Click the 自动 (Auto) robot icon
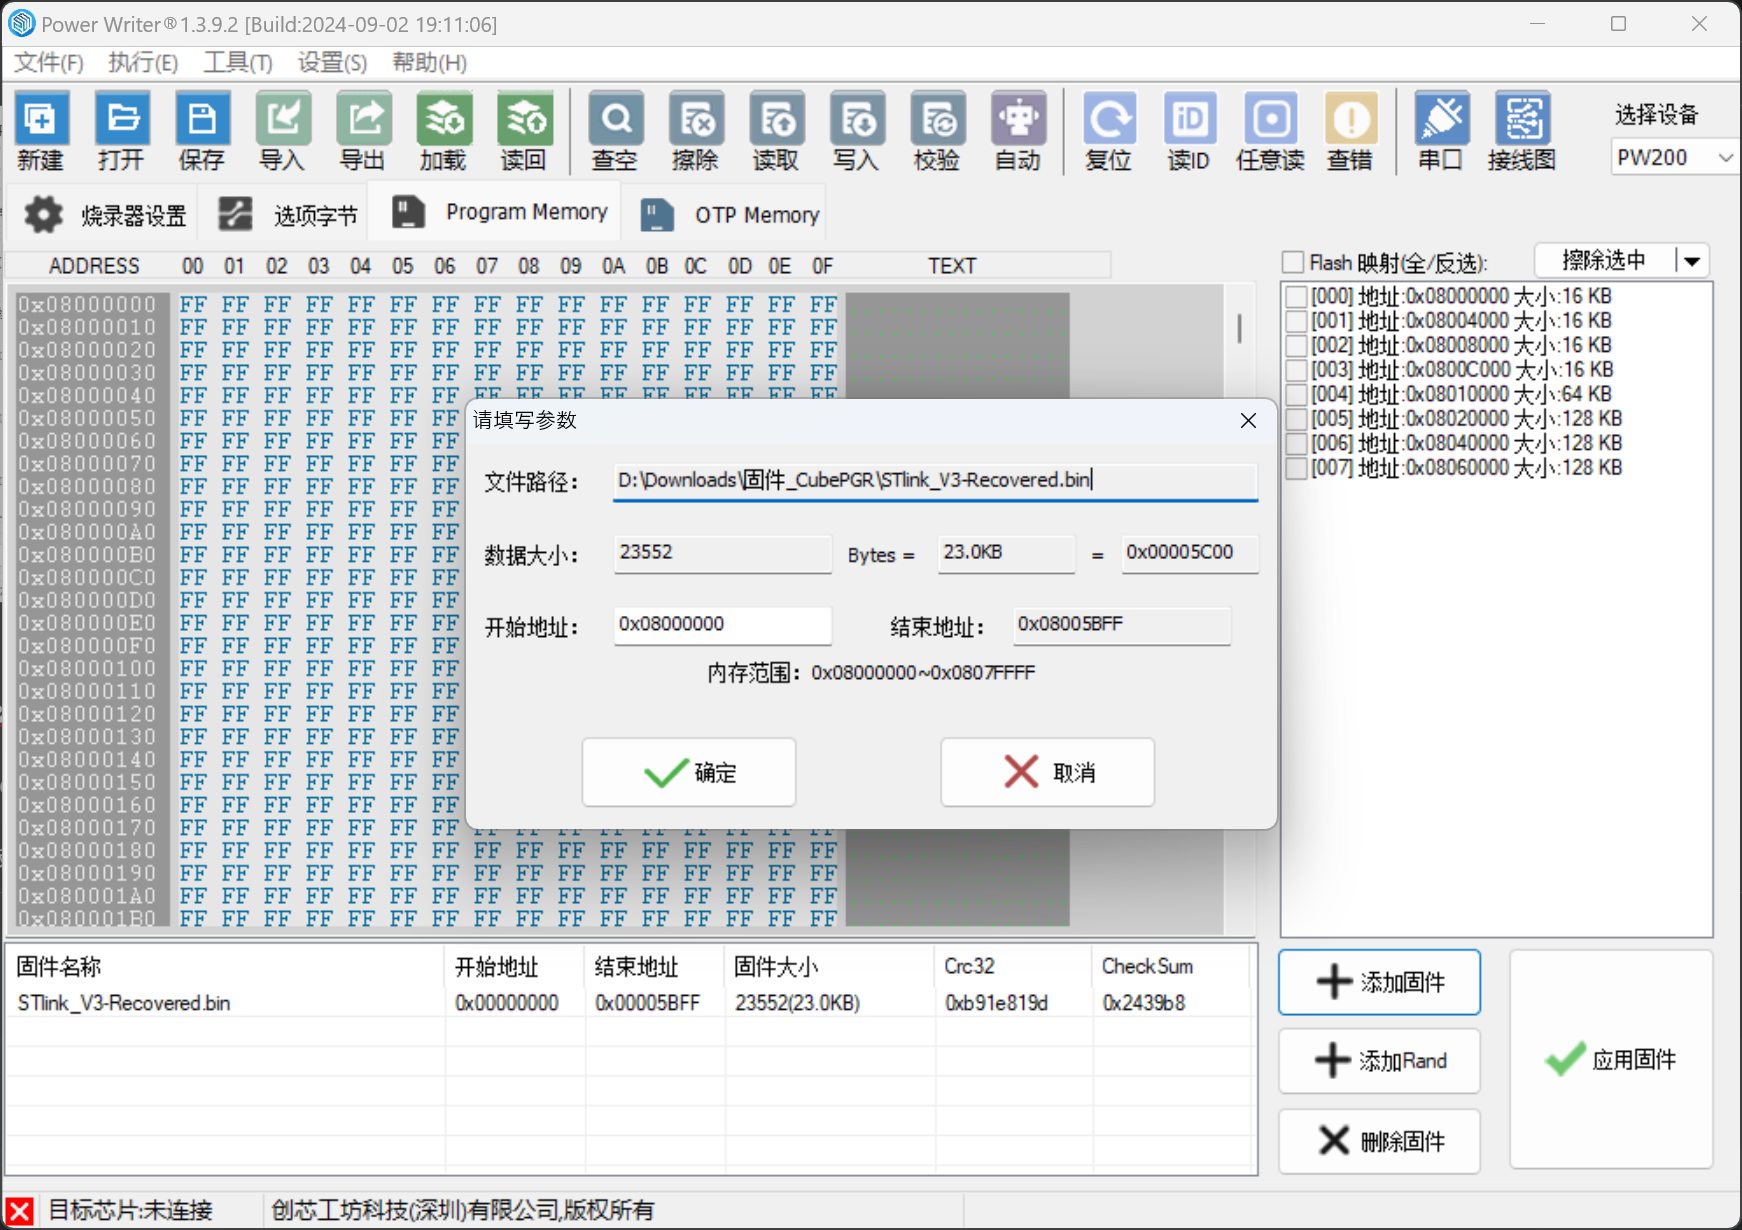The width and height of the screenshot is (1742, 1230). click(x=1018, y=131)
